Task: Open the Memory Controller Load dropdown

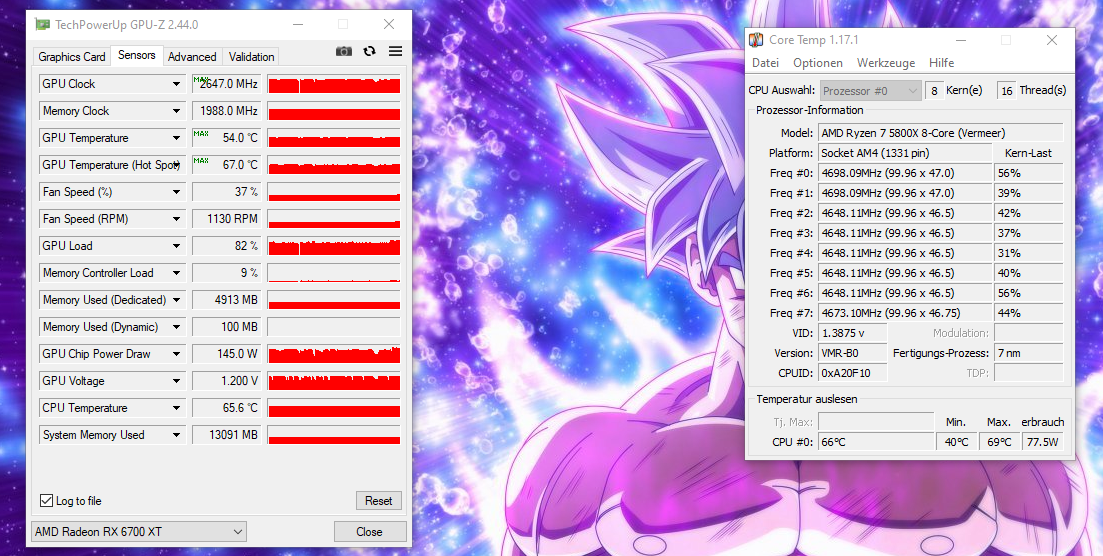Action: click(177, 273)
